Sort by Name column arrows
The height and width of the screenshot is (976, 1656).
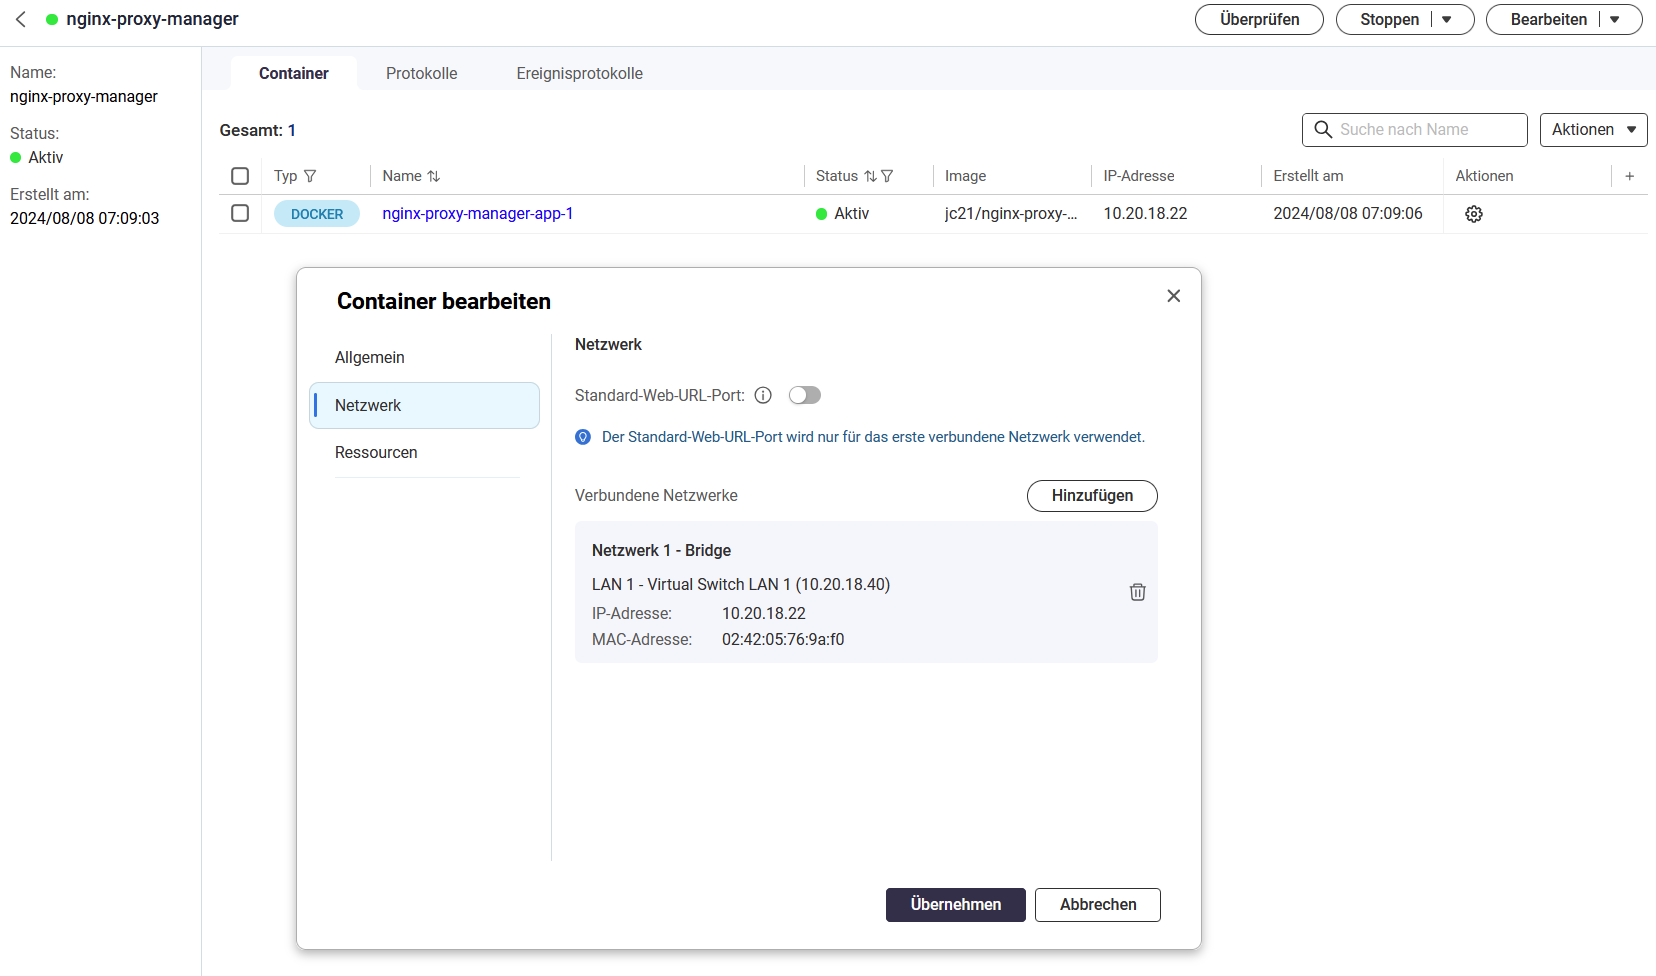434,176
